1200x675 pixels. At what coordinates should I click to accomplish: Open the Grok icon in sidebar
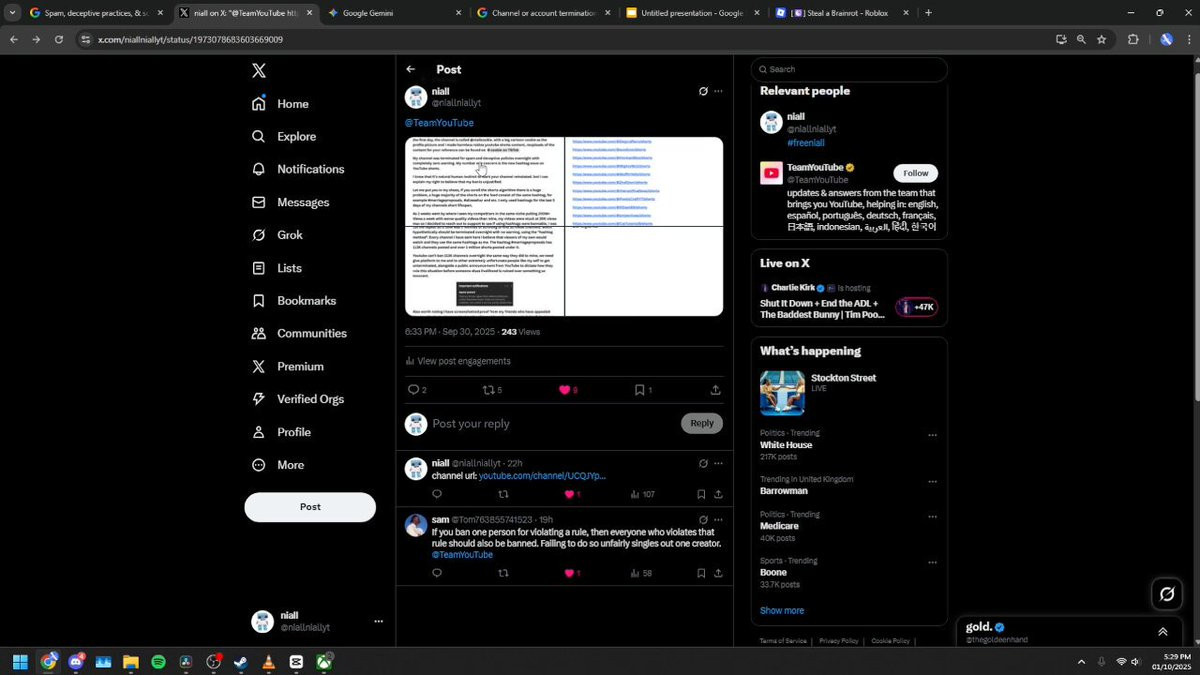click(x=259, y=235)
